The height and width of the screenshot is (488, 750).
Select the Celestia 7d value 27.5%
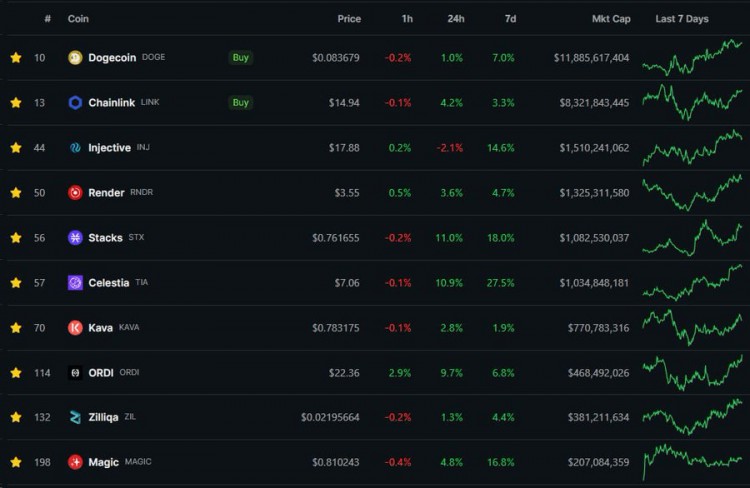[500, 283]
